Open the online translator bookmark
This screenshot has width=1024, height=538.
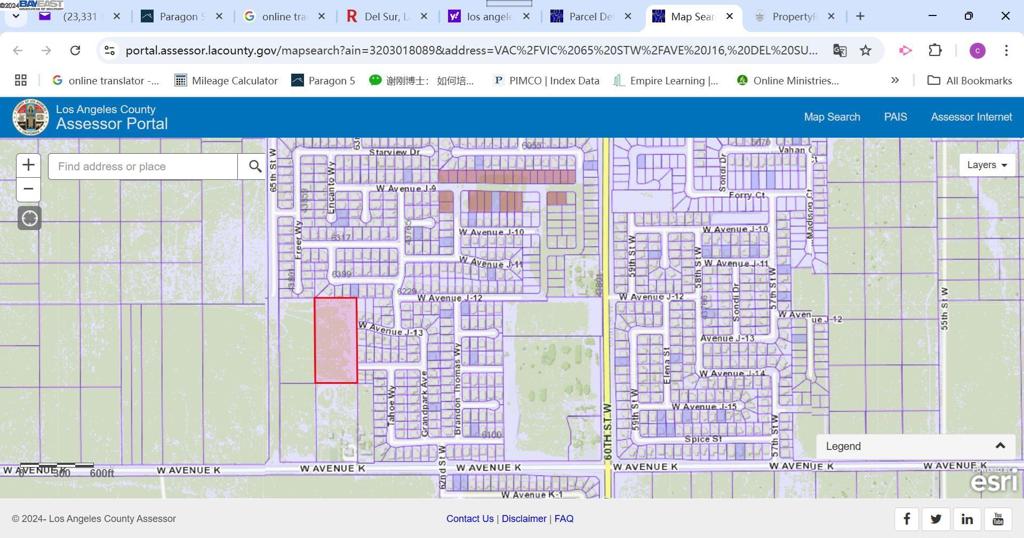coord(105,80)
